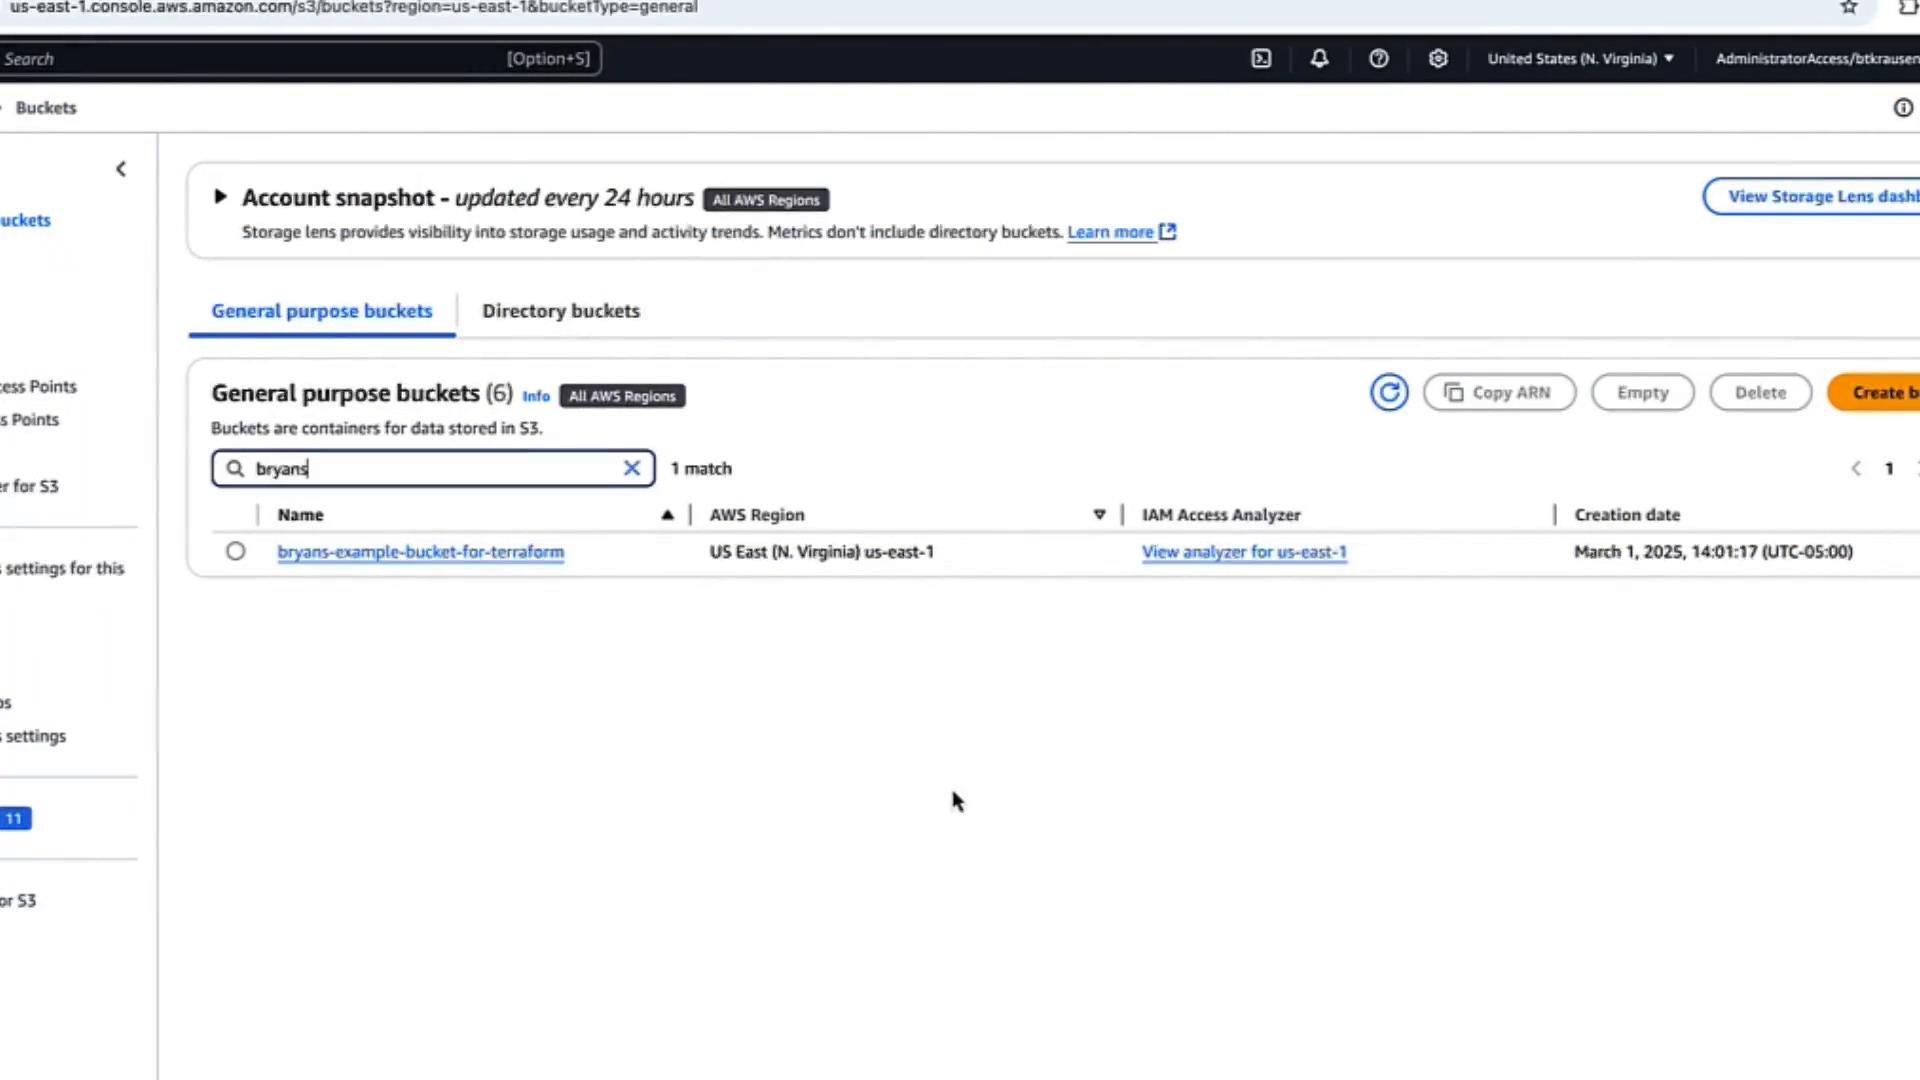Clear the bucket search with the X
Viewport: 1920px width, 1080px height.
point(632,468)
